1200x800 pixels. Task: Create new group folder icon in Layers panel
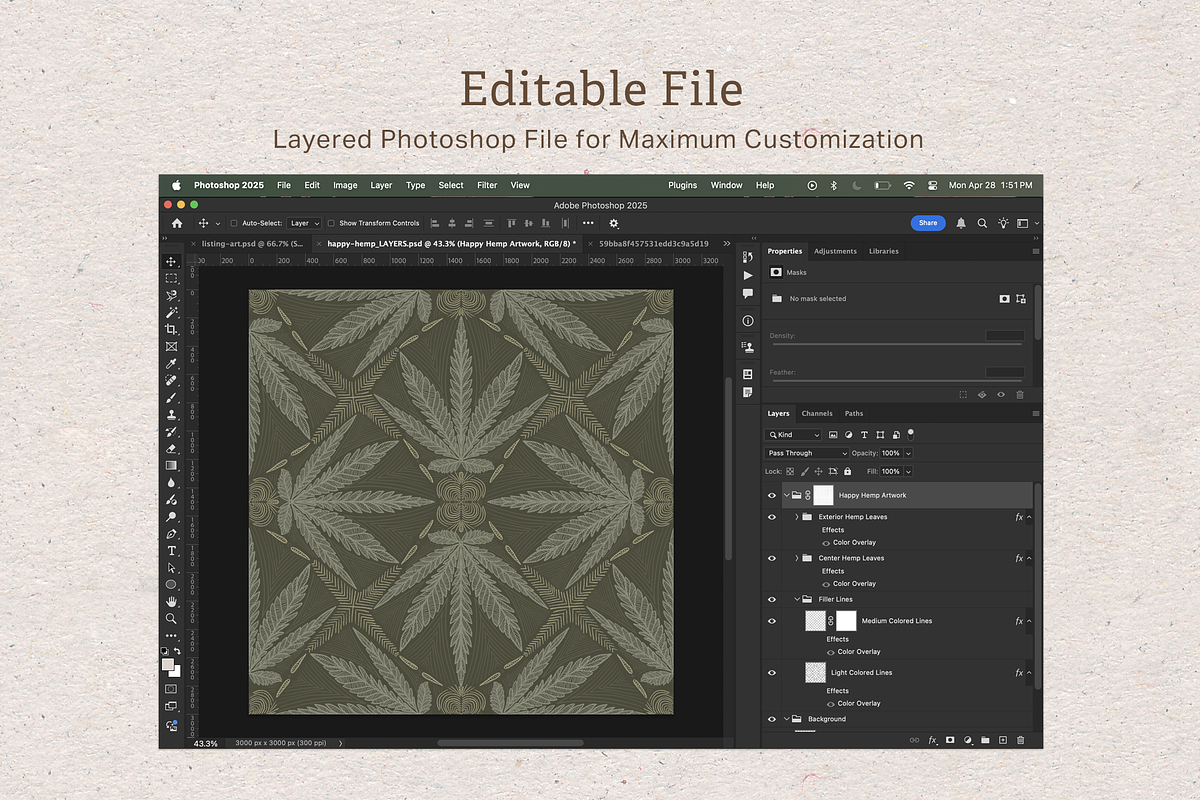985,740
